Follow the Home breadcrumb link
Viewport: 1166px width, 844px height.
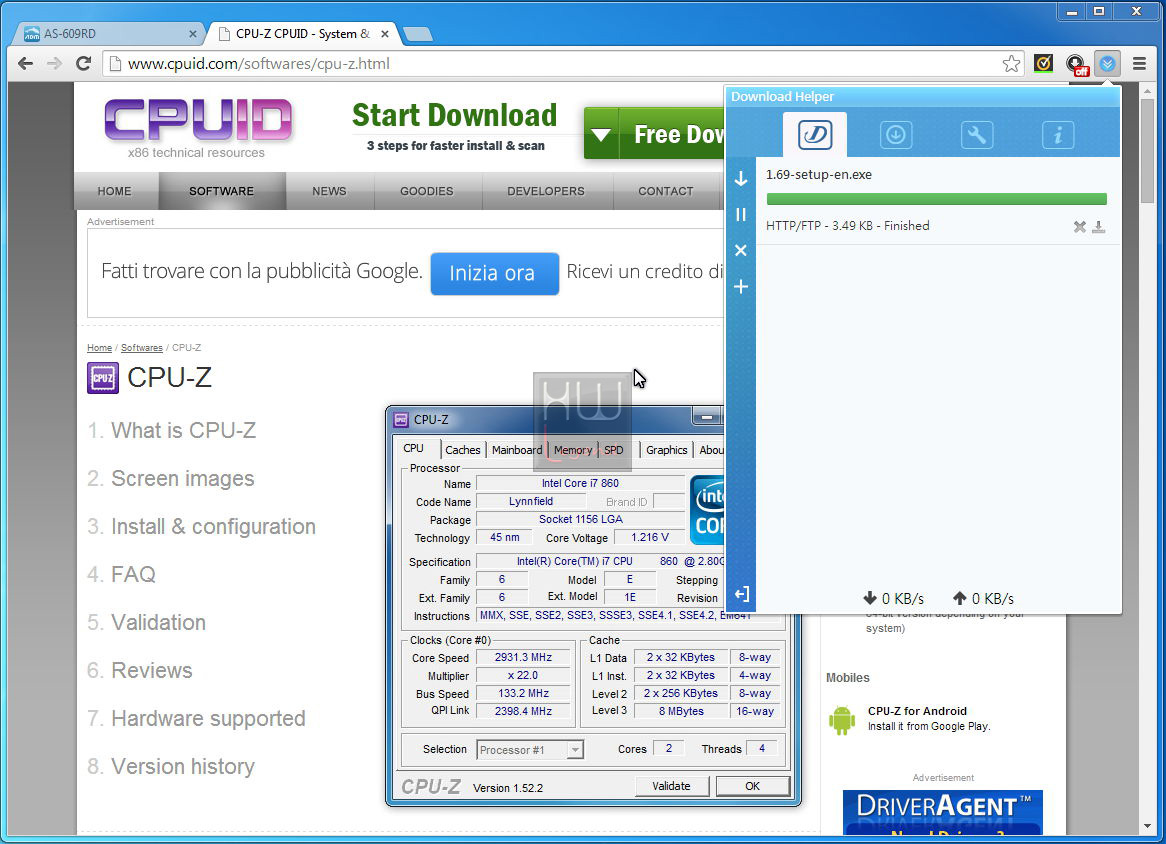click(99, 347)
